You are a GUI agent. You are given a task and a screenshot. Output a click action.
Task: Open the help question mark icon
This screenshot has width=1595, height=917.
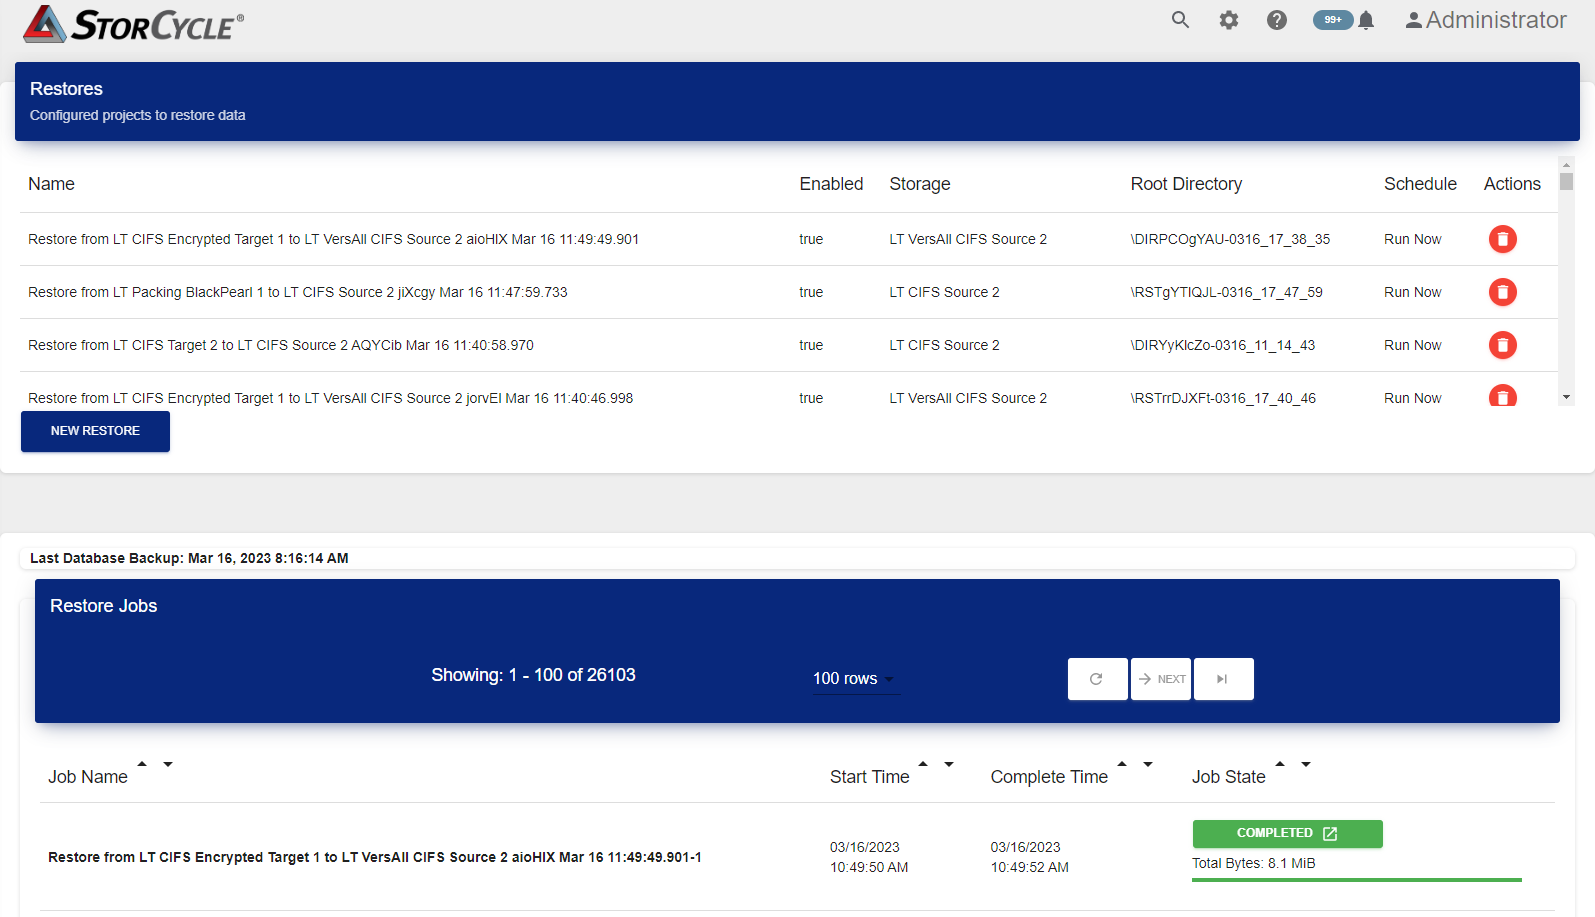pos(1277,20)
